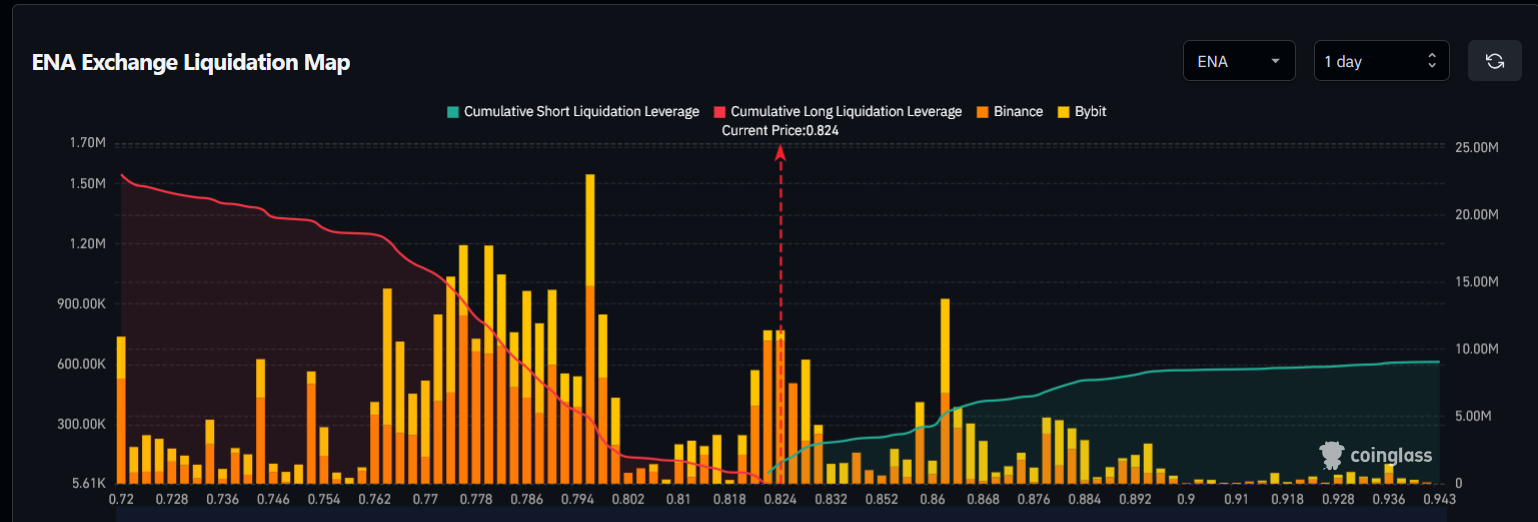Screen dimensions: 1538x522
Task: Click the 1.70M left axis value
Action: [88, 143]
